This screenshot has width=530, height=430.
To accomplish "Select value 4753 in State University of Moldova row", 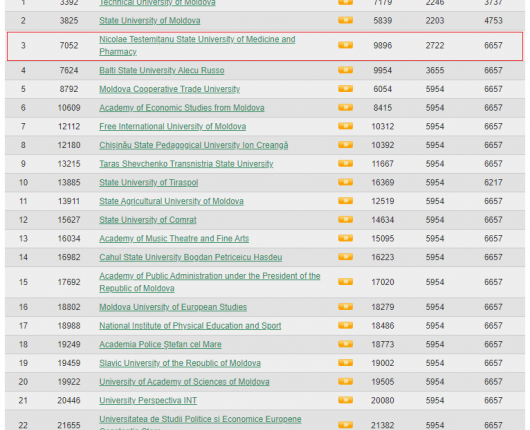I will pyautogui.click(x=493, y=21).
